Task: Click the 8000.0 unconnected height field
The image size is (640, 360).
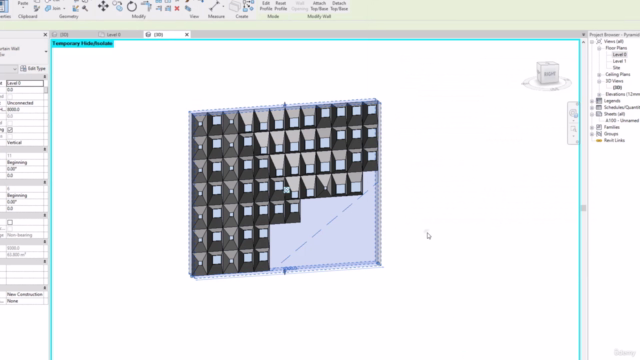Action: (24, 109)
